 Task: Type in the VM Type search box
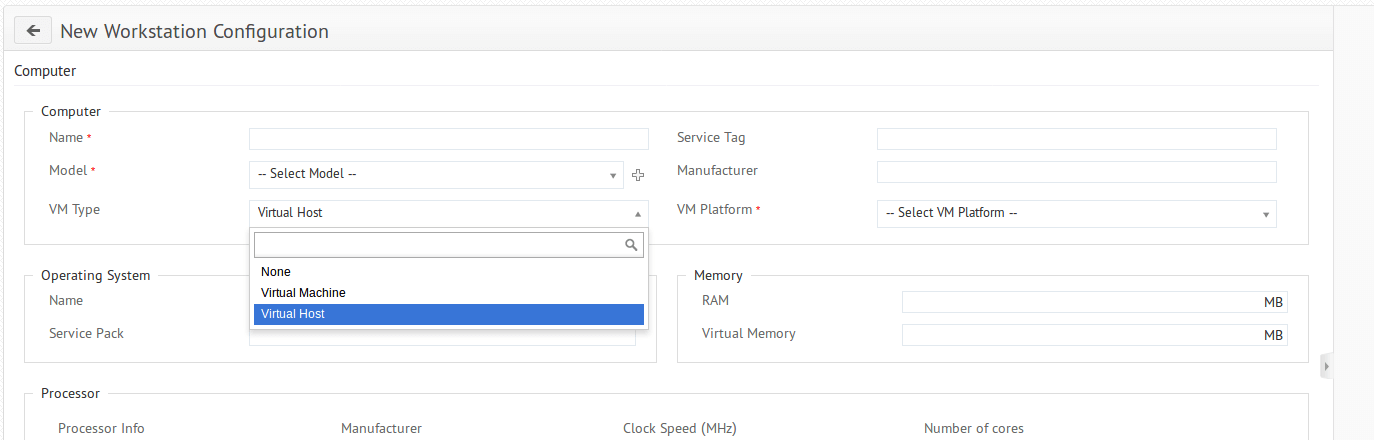point(438,245)
